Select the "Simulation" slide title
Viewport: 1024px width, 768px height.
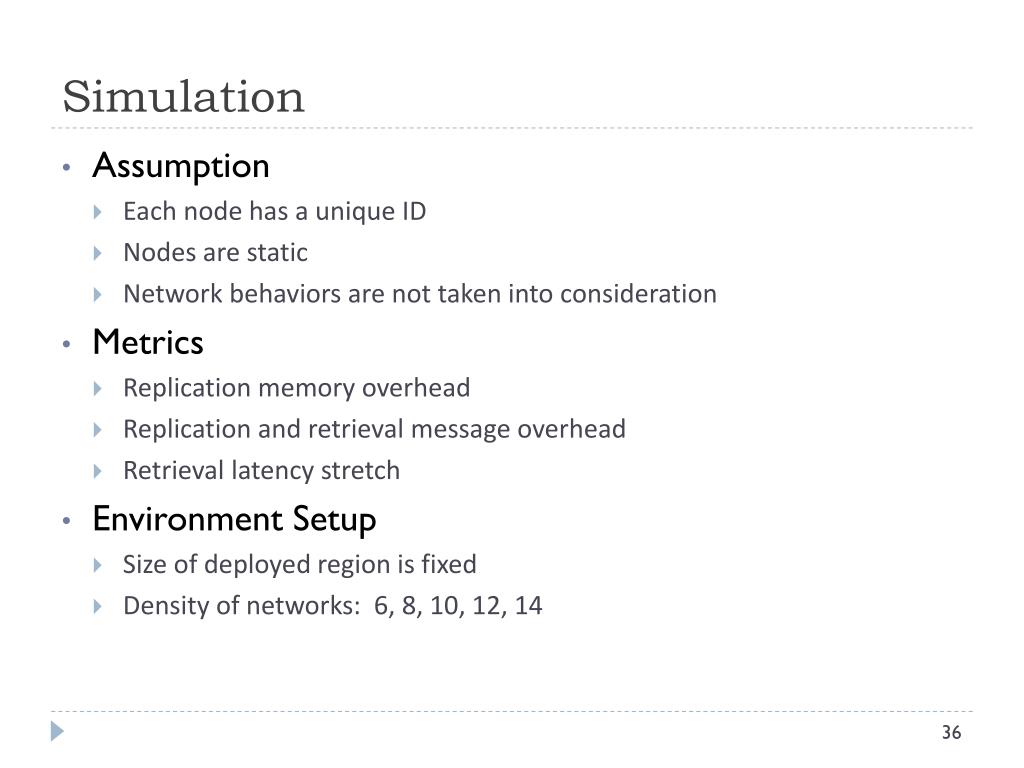click(x=184, y=97)
